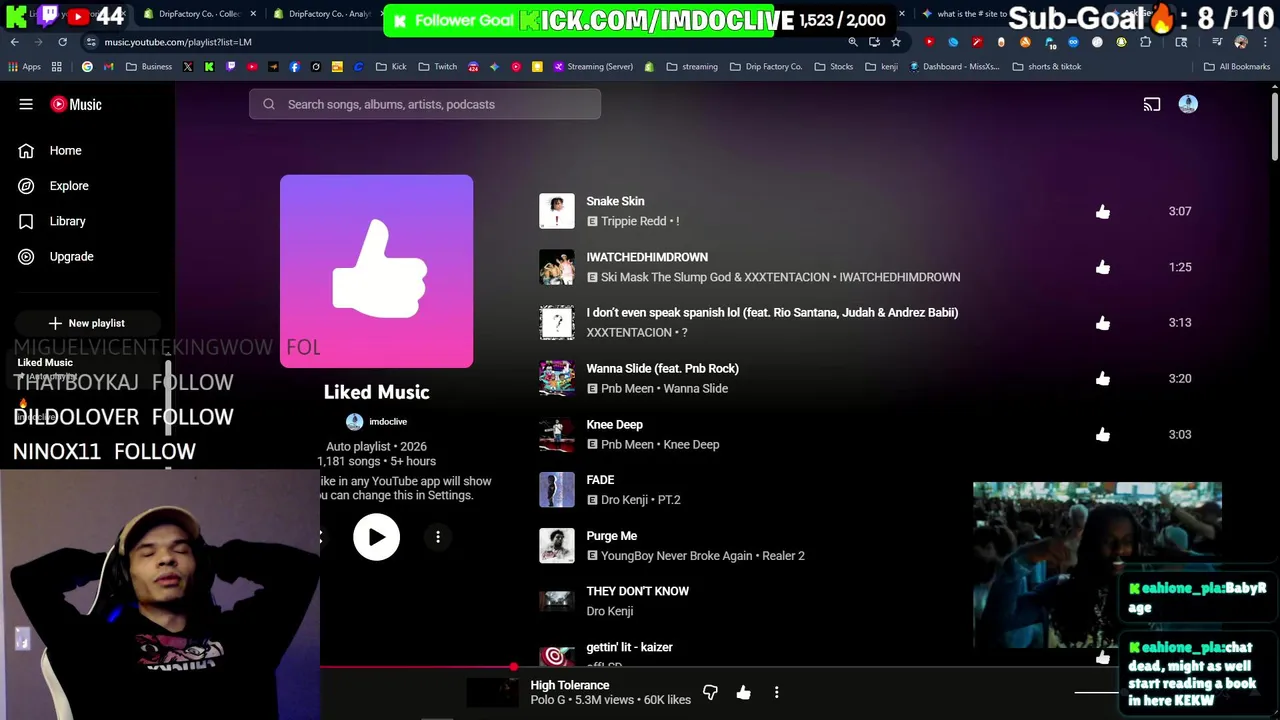The height and width of the screenshot is (720, 1280).
Task: Expand the All Bookmarks folder
Action: pos(1237,67)
